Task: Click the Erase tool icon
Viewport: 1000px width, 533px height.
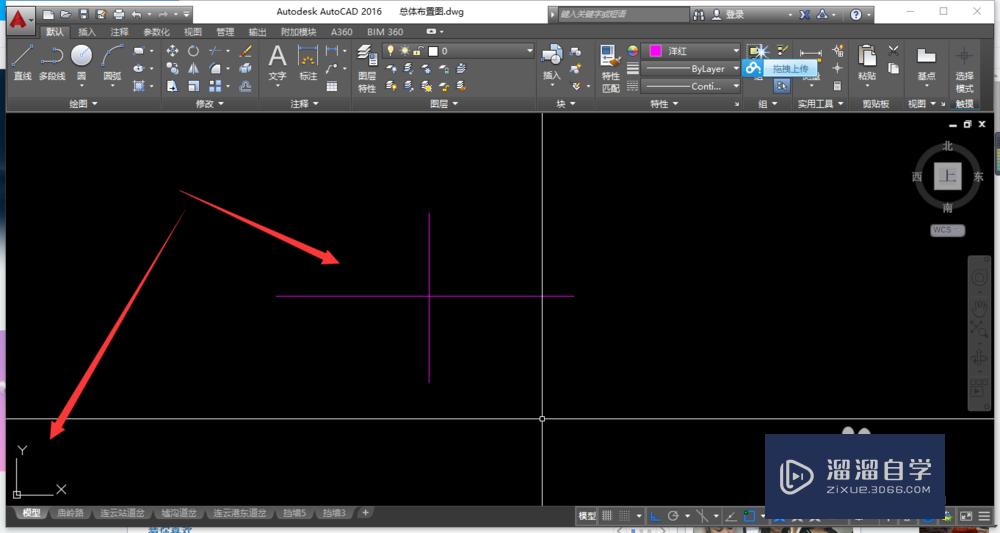Action: click(246, 51)
